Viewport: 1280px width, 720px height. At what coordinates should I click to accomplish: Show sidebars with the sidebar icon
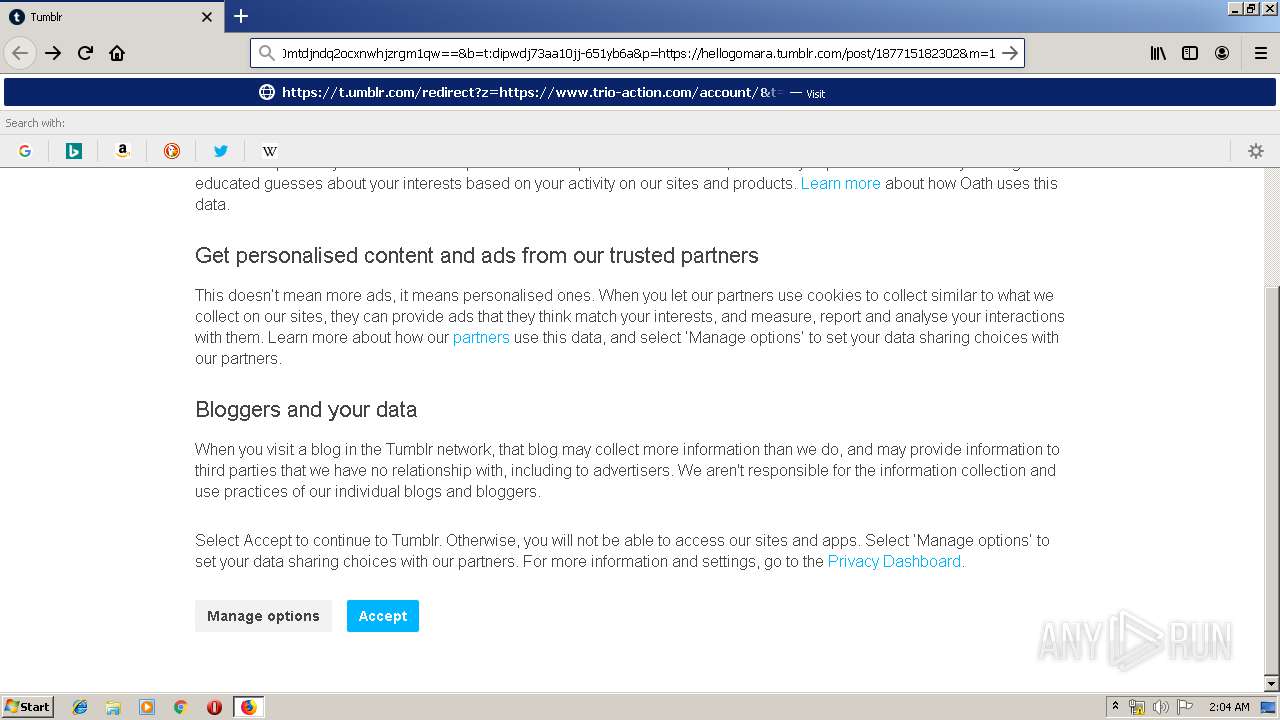pos(1190,53)
